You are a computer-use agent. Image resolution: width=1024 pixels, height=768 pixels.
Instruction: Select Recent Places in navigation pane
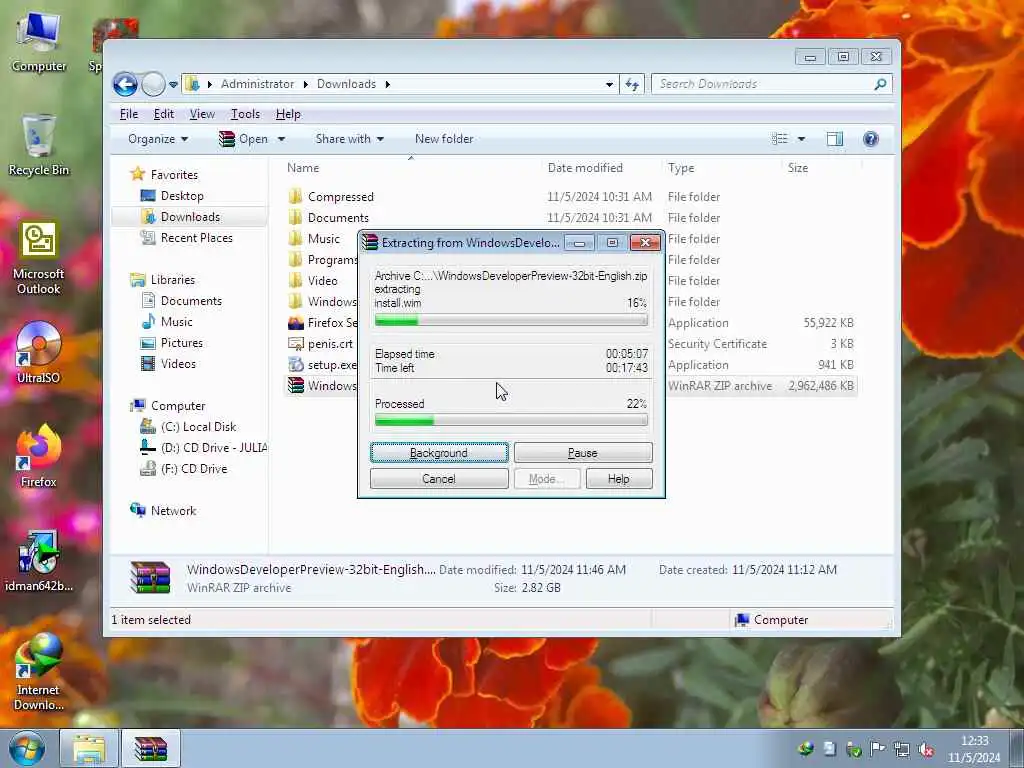187,238
